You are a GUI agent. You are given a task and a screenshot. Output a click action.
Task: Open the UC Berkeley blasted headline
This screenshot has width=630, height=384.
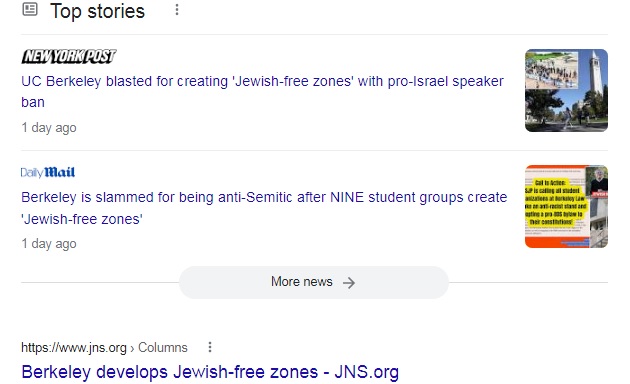(262, 92)
